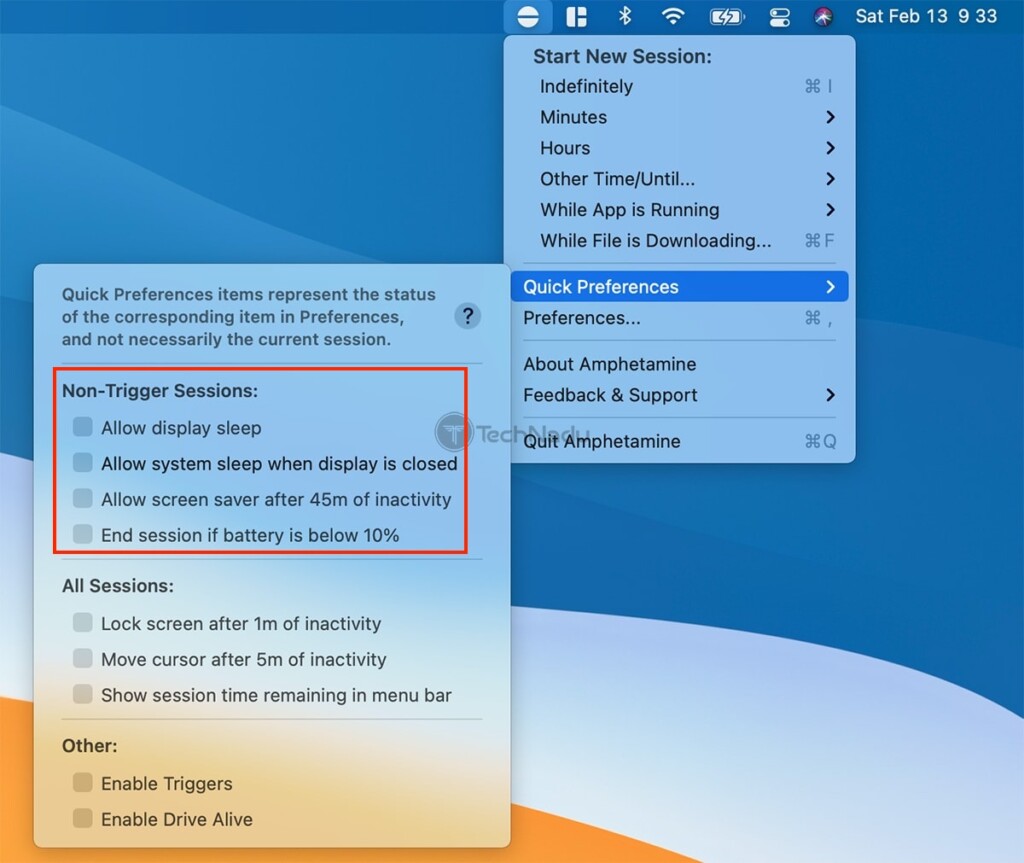Click the Start New Session: header
This screenshot has width=1024, height=863.
(622, 56)
